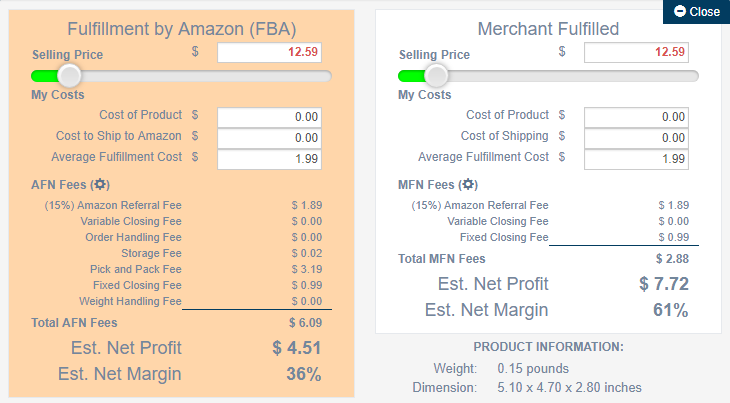Close the profit calculator panel
The image size is (730, 403).
(x=696, y=12)
